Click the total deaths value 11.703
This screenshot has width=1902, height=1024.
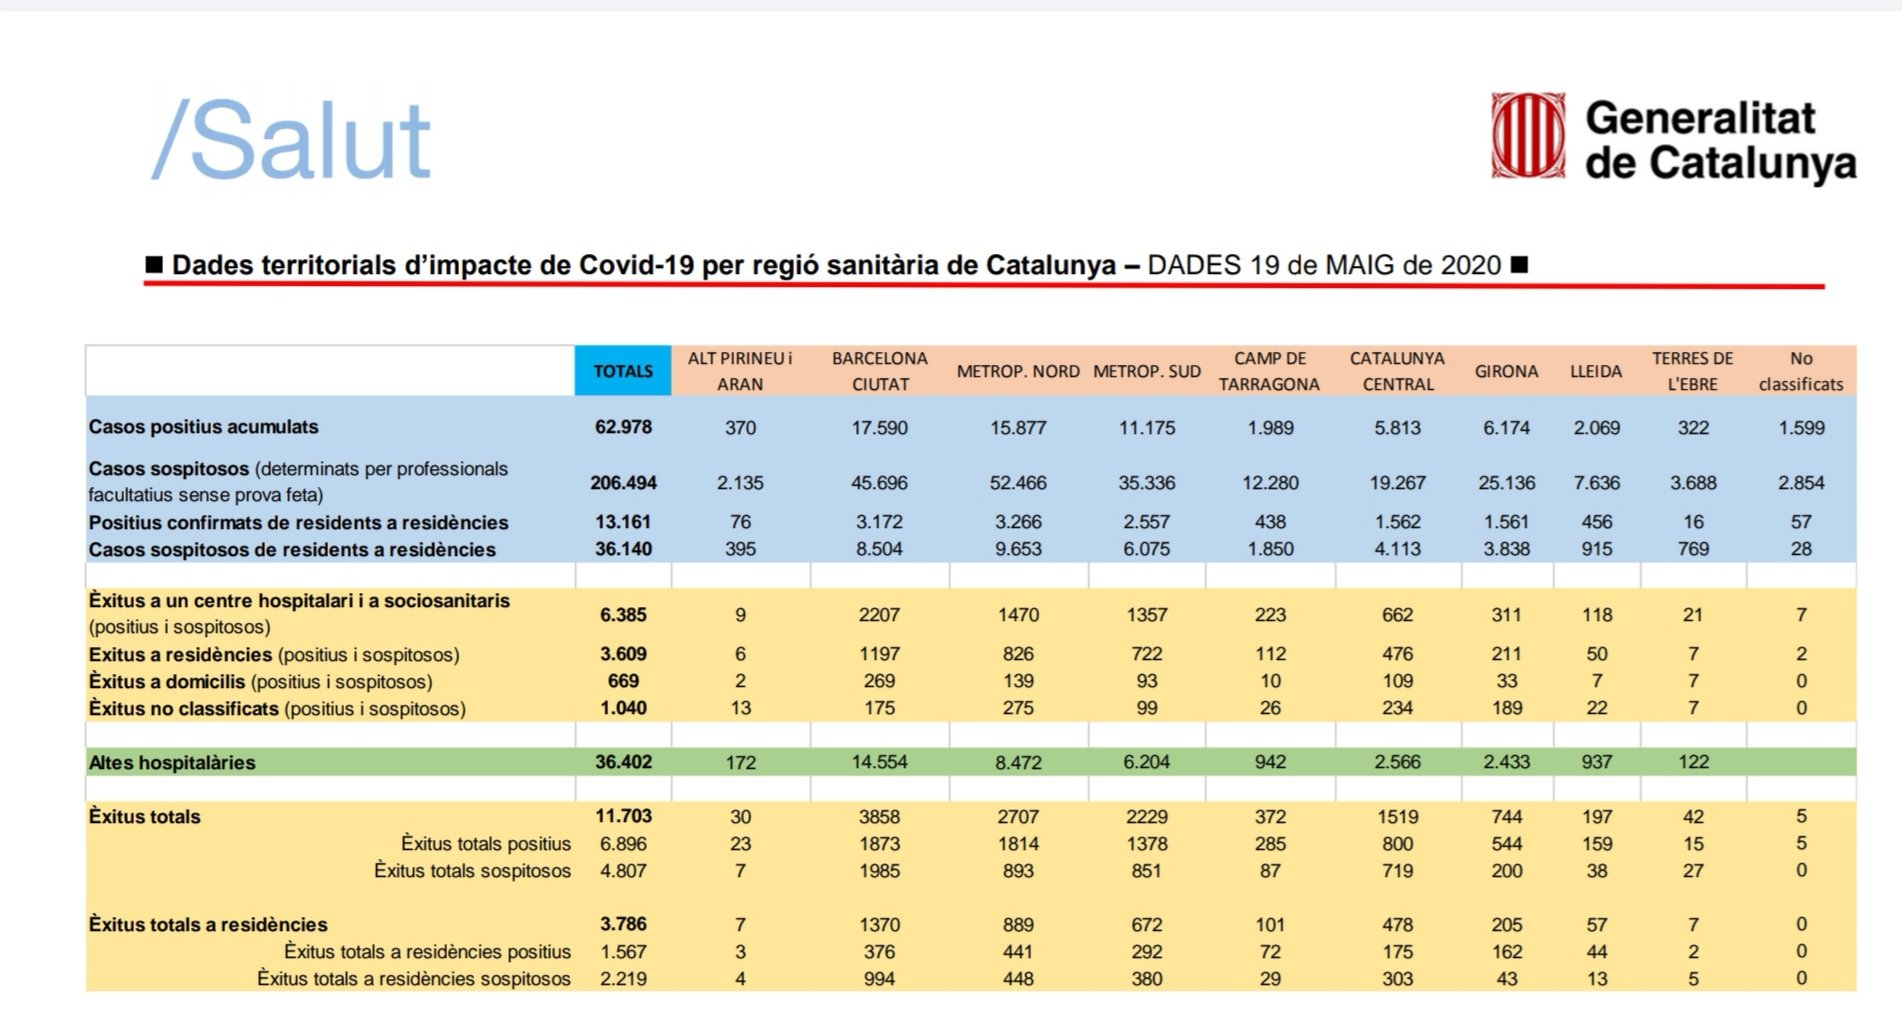623,817
